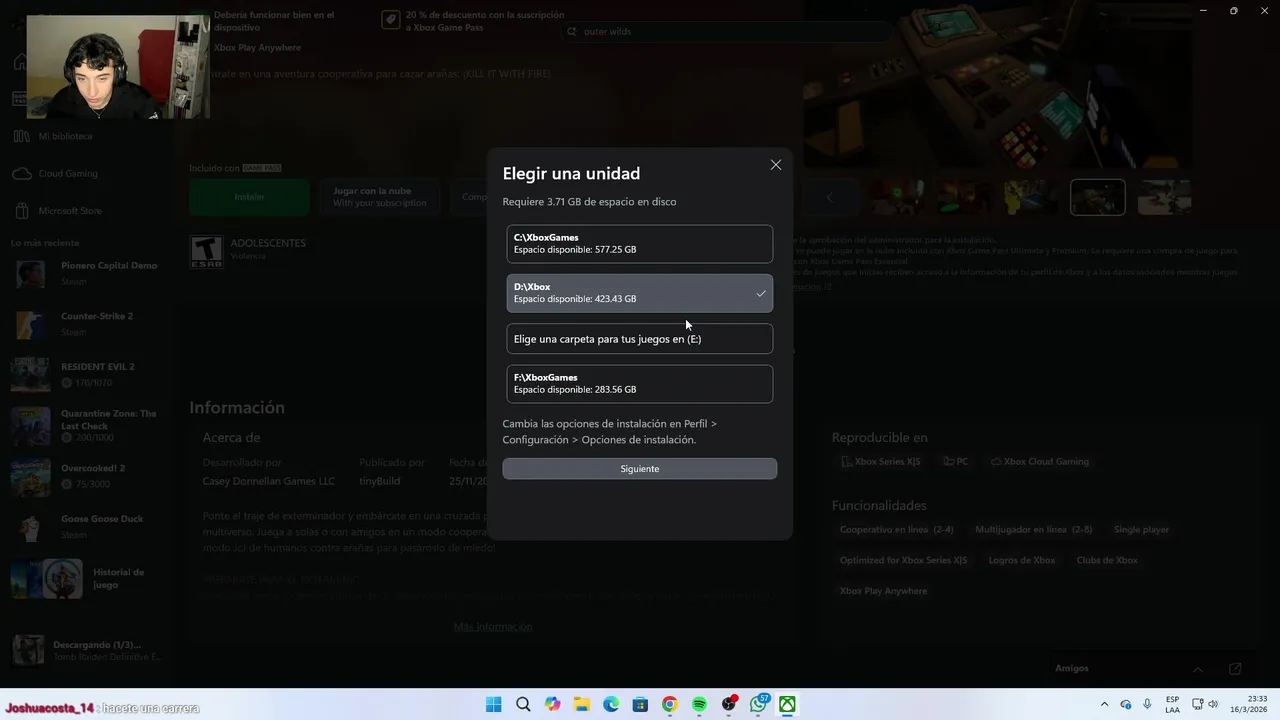1280x720 pixels.
Task: Click Multijugador en línea (2-8) tag
Action: 1033,529
